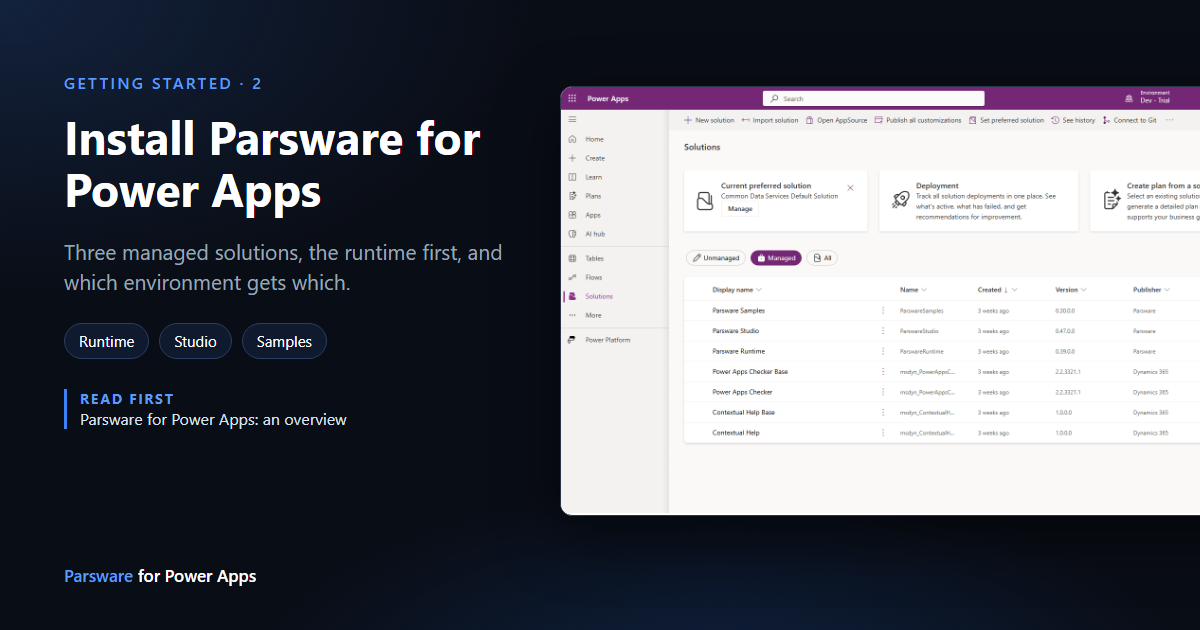Click the Samples tag pill on the banner
The image size is (1200, 630).
[284, 341]
